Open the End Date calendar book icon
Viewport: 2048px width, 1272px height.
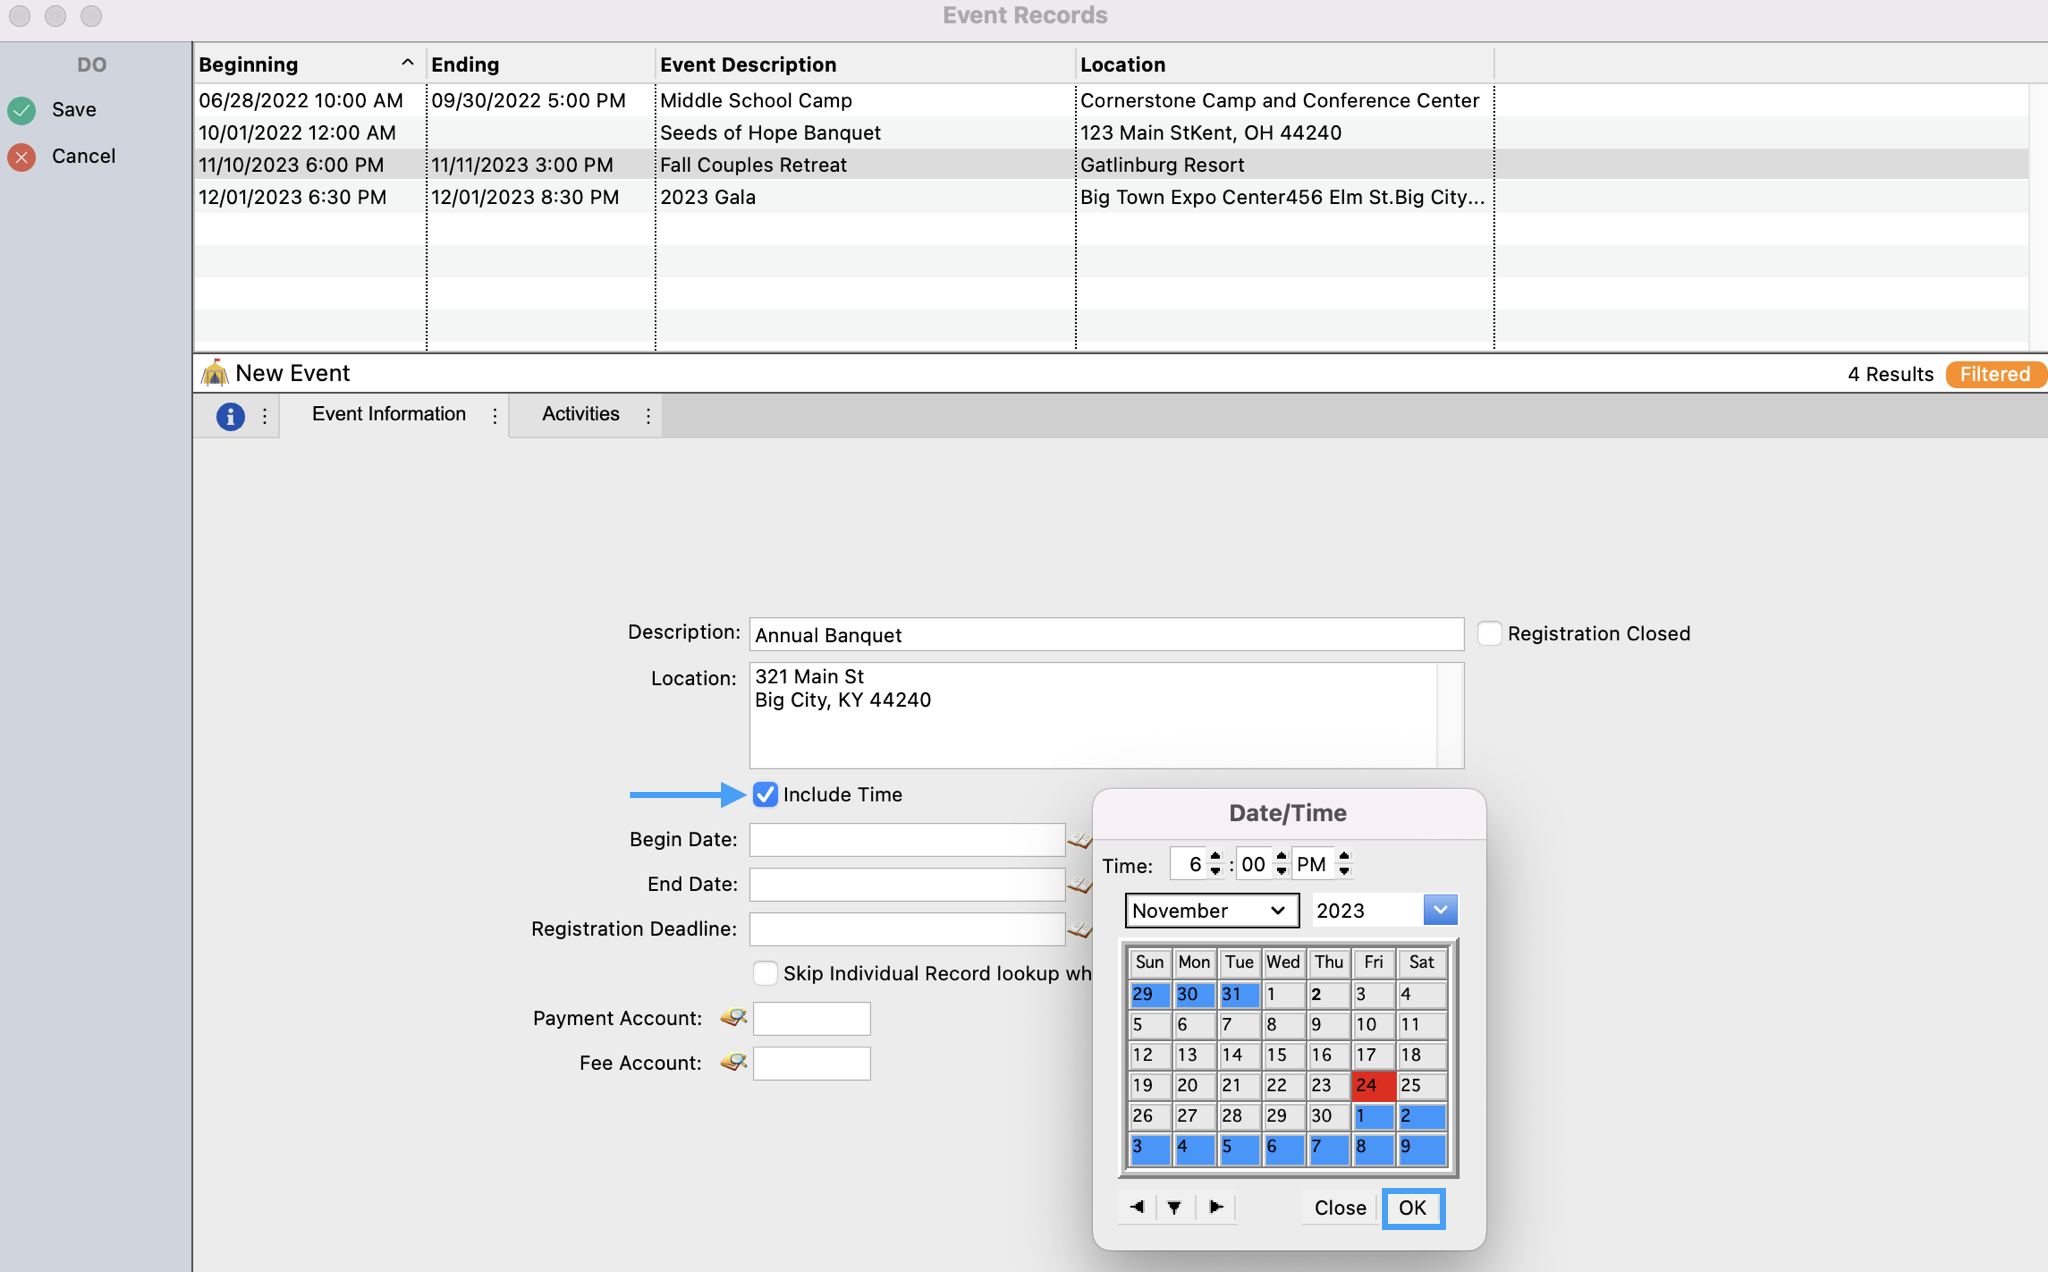(x=1079, y=885)
